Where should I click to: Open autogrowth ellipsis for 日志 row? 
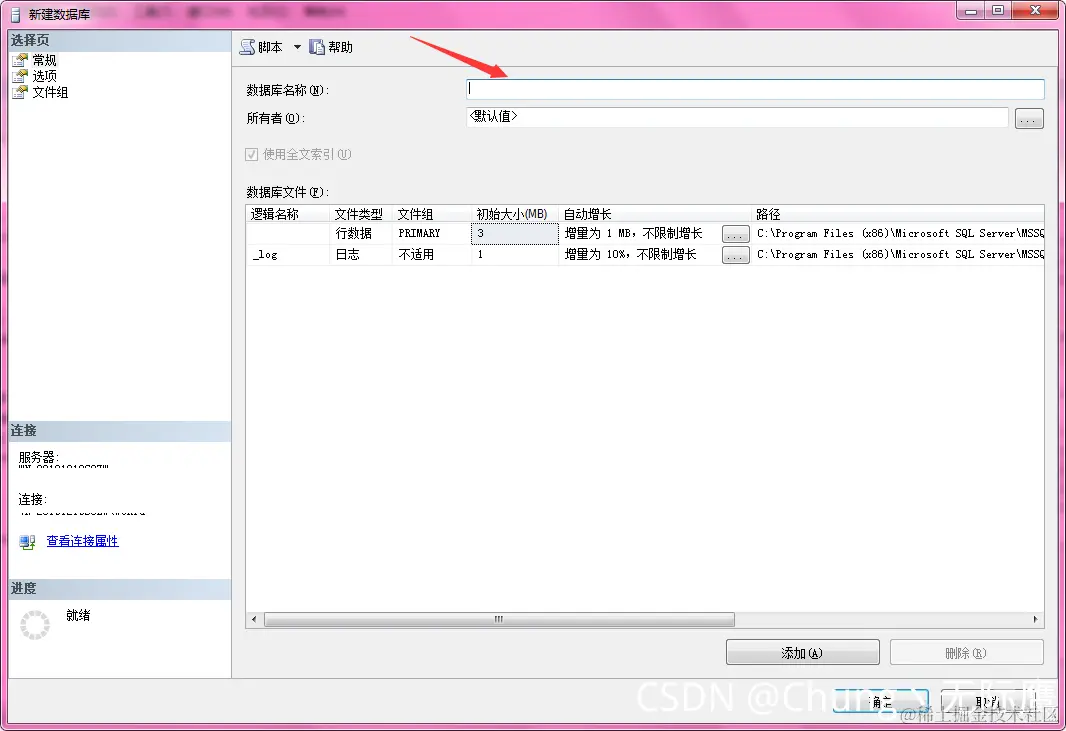pos(736,255)
